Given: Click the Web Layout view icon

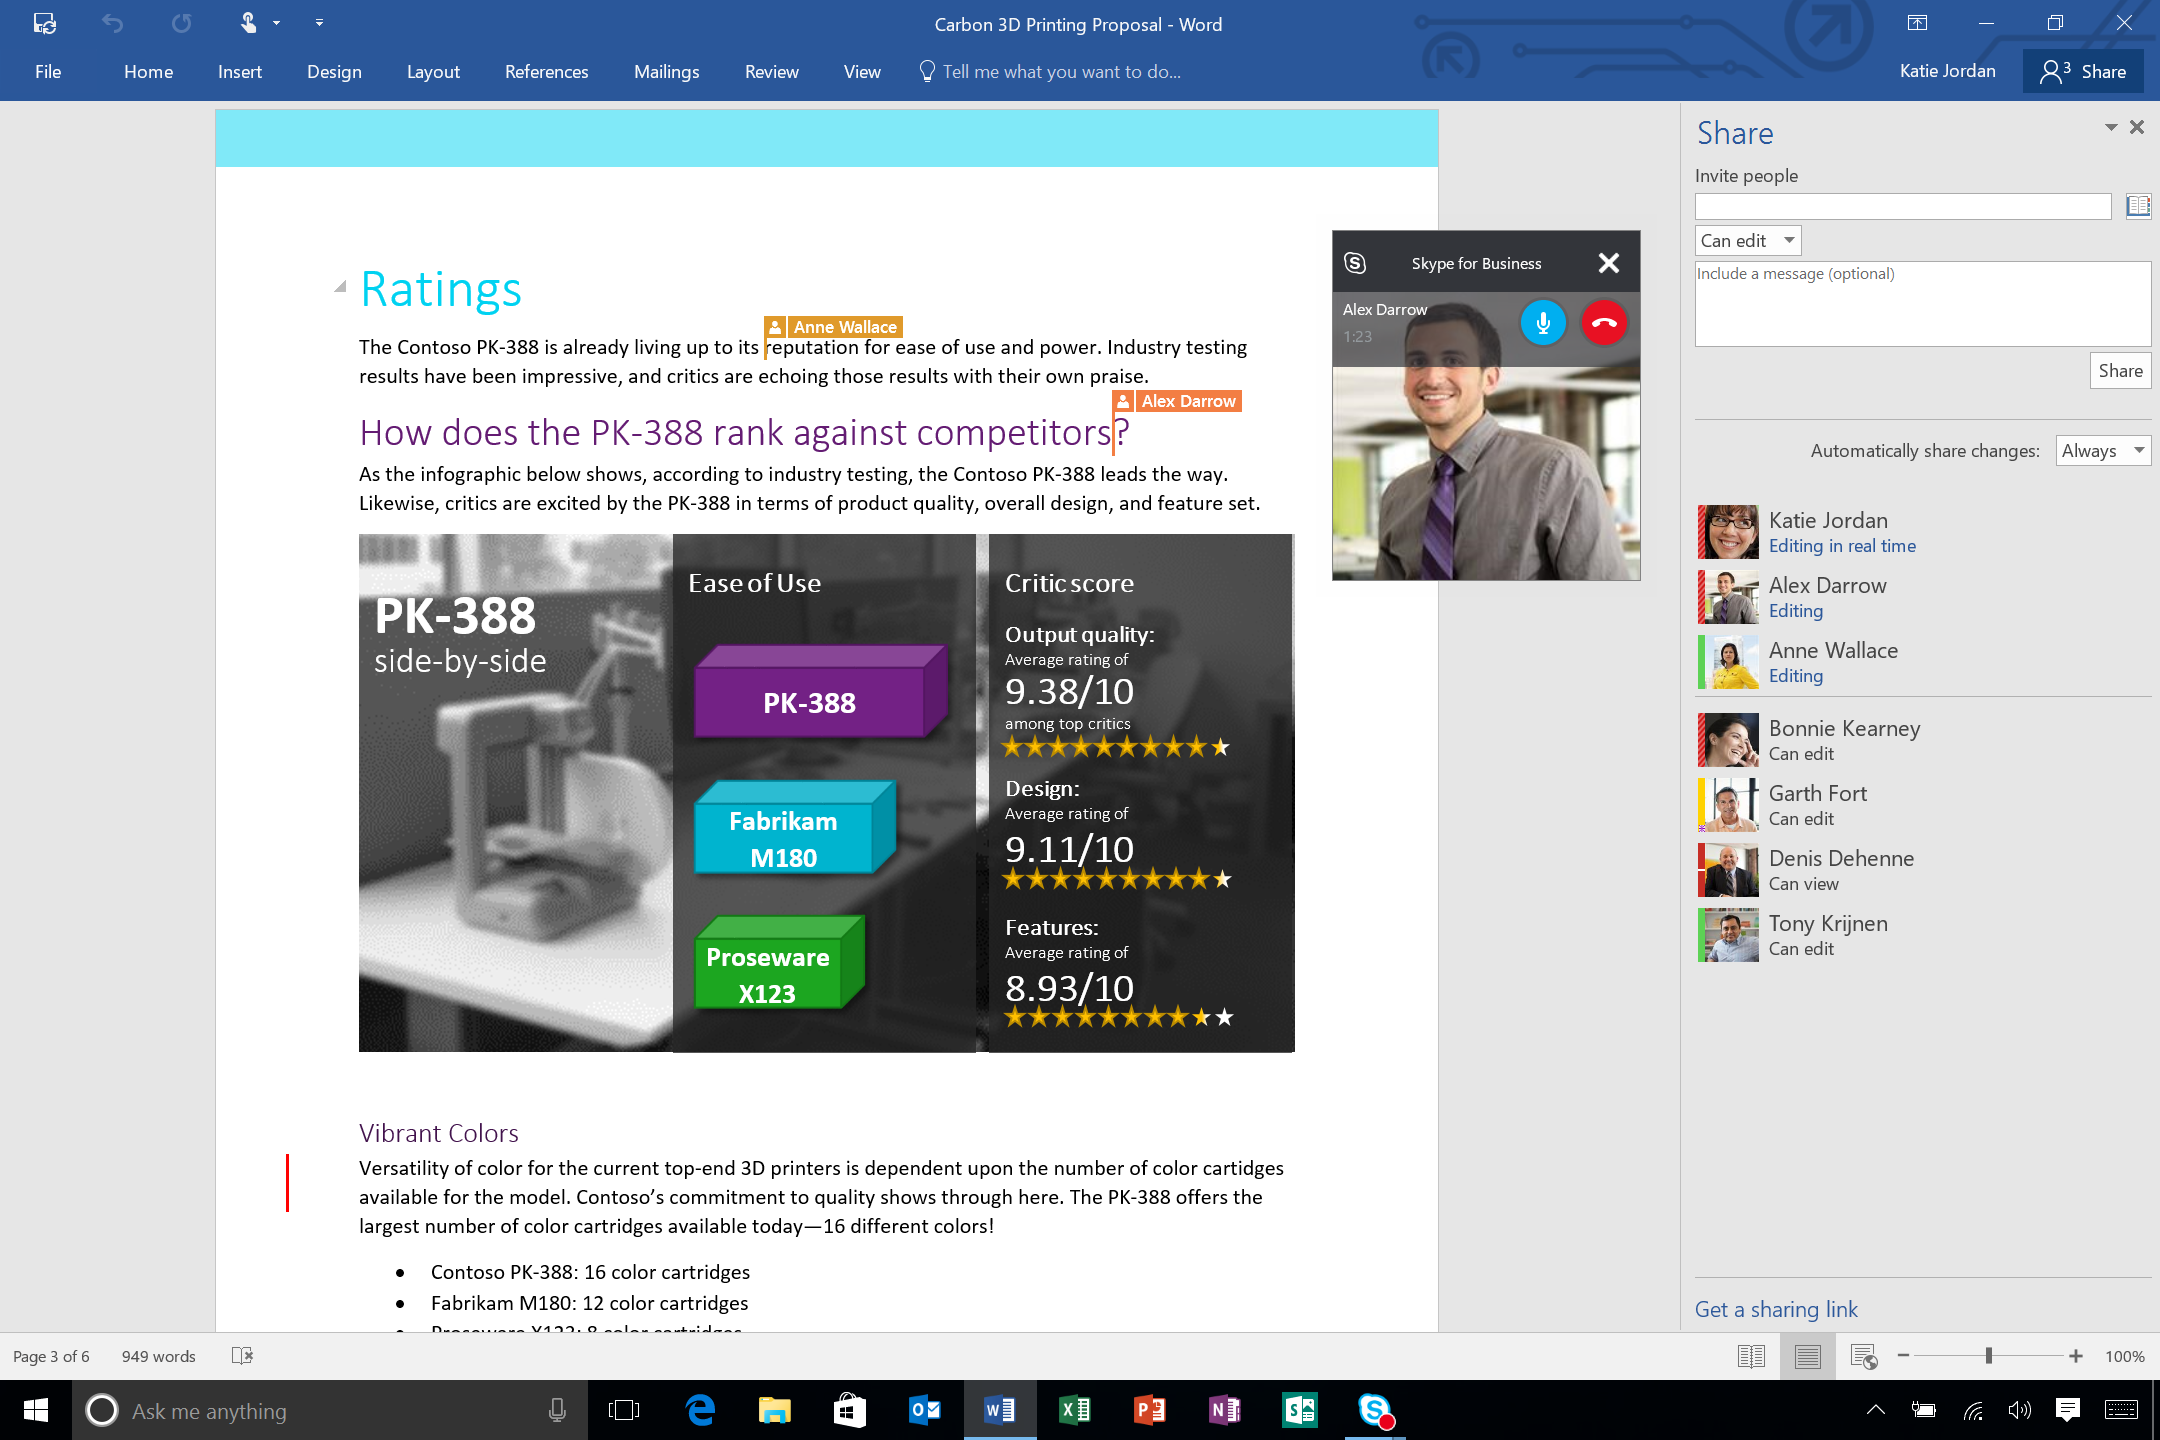Looking at the screenshot, I should pos(1863,1355).
